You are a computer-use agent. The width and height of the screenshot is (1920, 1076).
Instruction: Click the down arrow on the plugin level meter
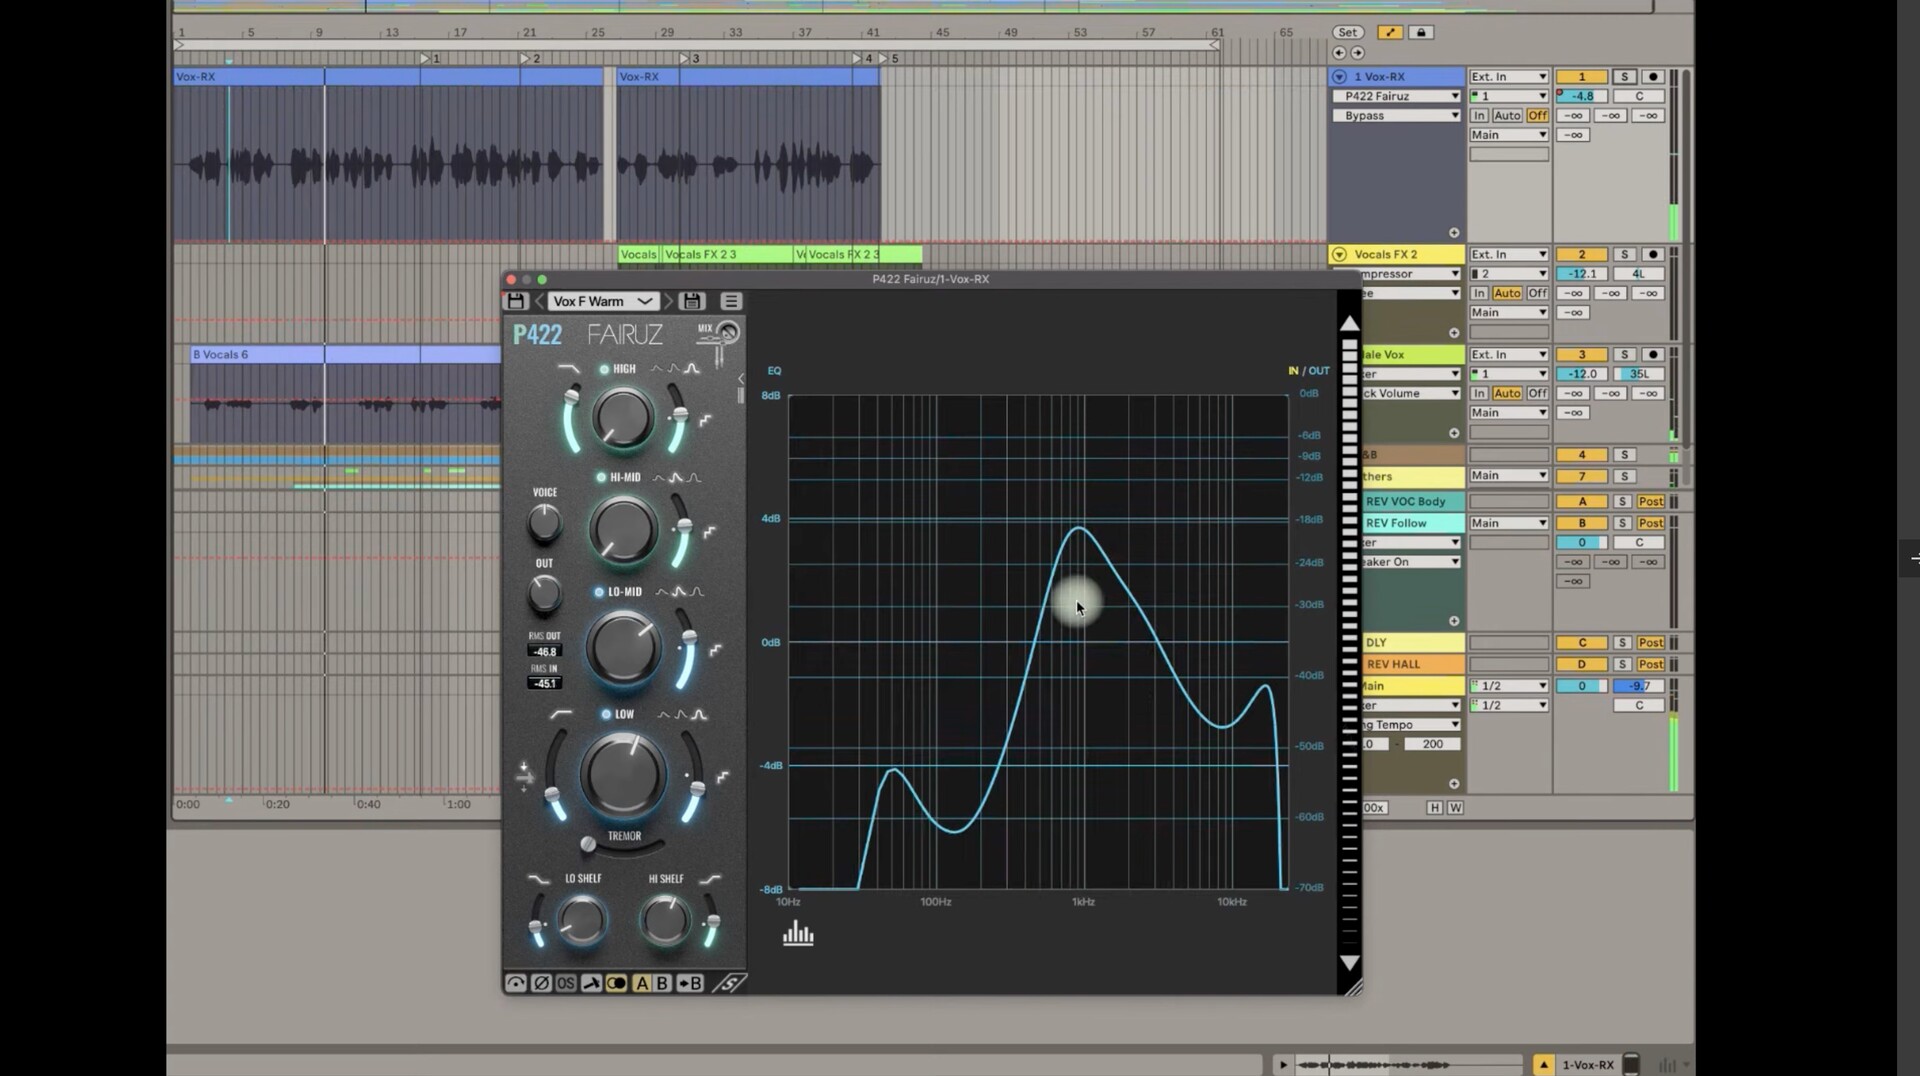(1349, 962)
